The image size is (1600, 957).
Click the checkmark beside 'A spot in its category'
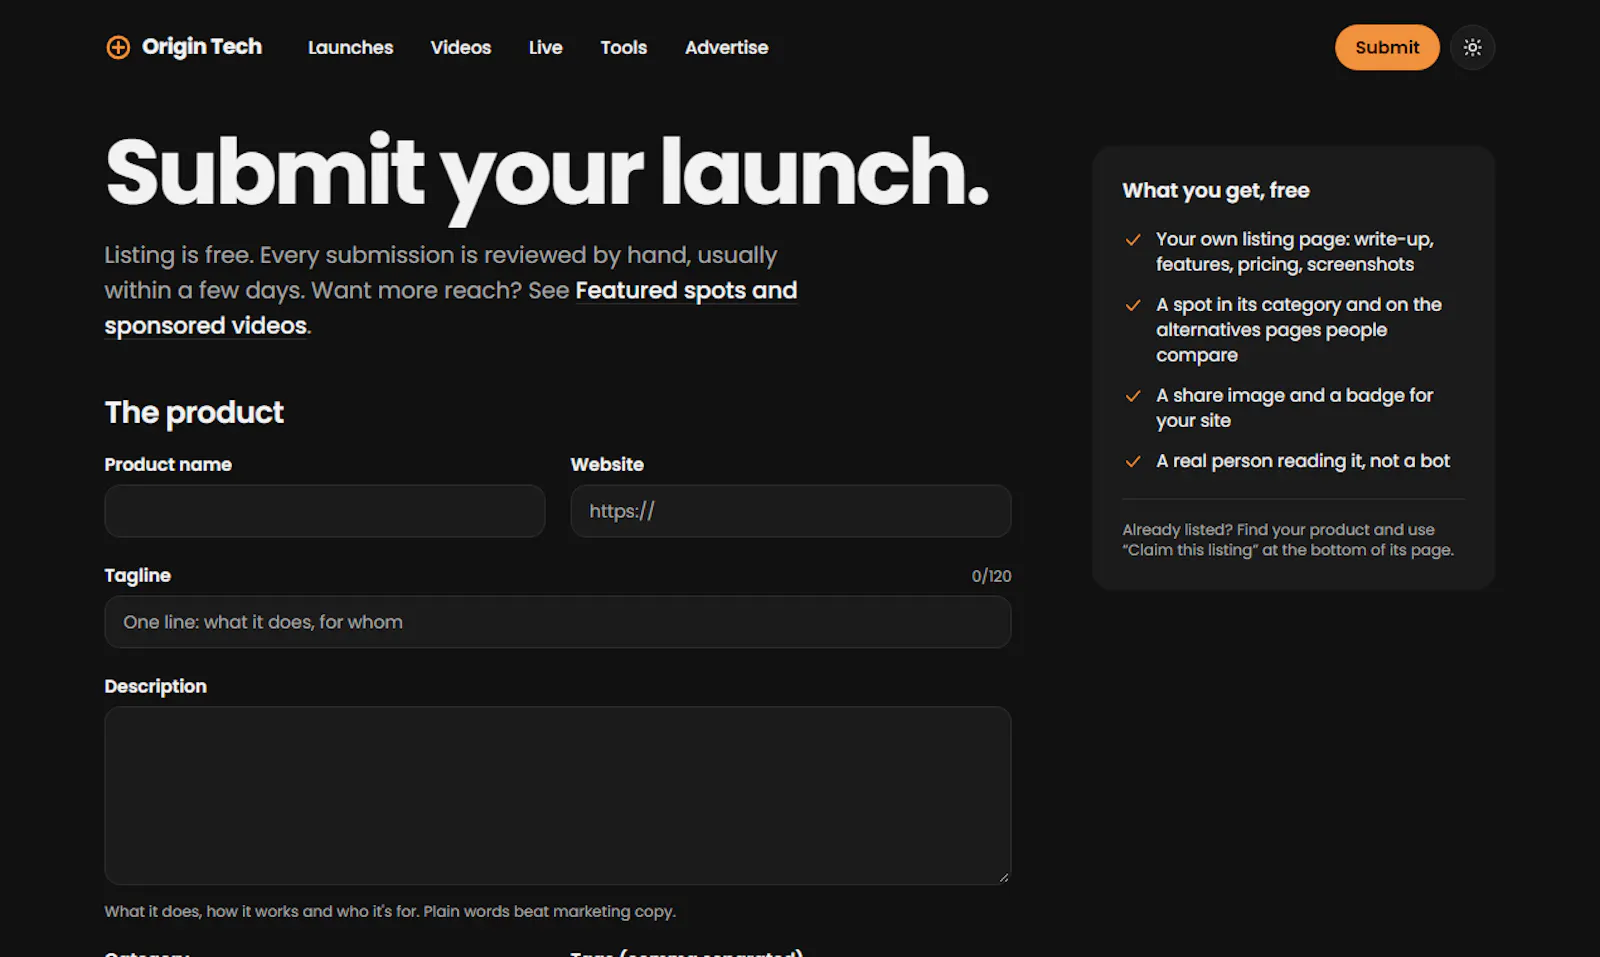(1133, 305)
